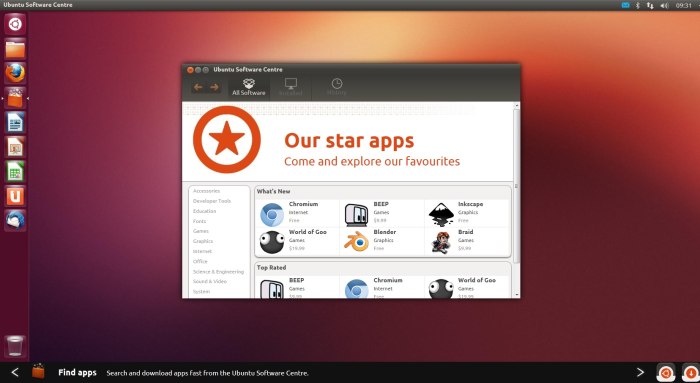The height and width of the screenshot is (383, 700).
Task: Select the Education category
Action: click(204, 211)
